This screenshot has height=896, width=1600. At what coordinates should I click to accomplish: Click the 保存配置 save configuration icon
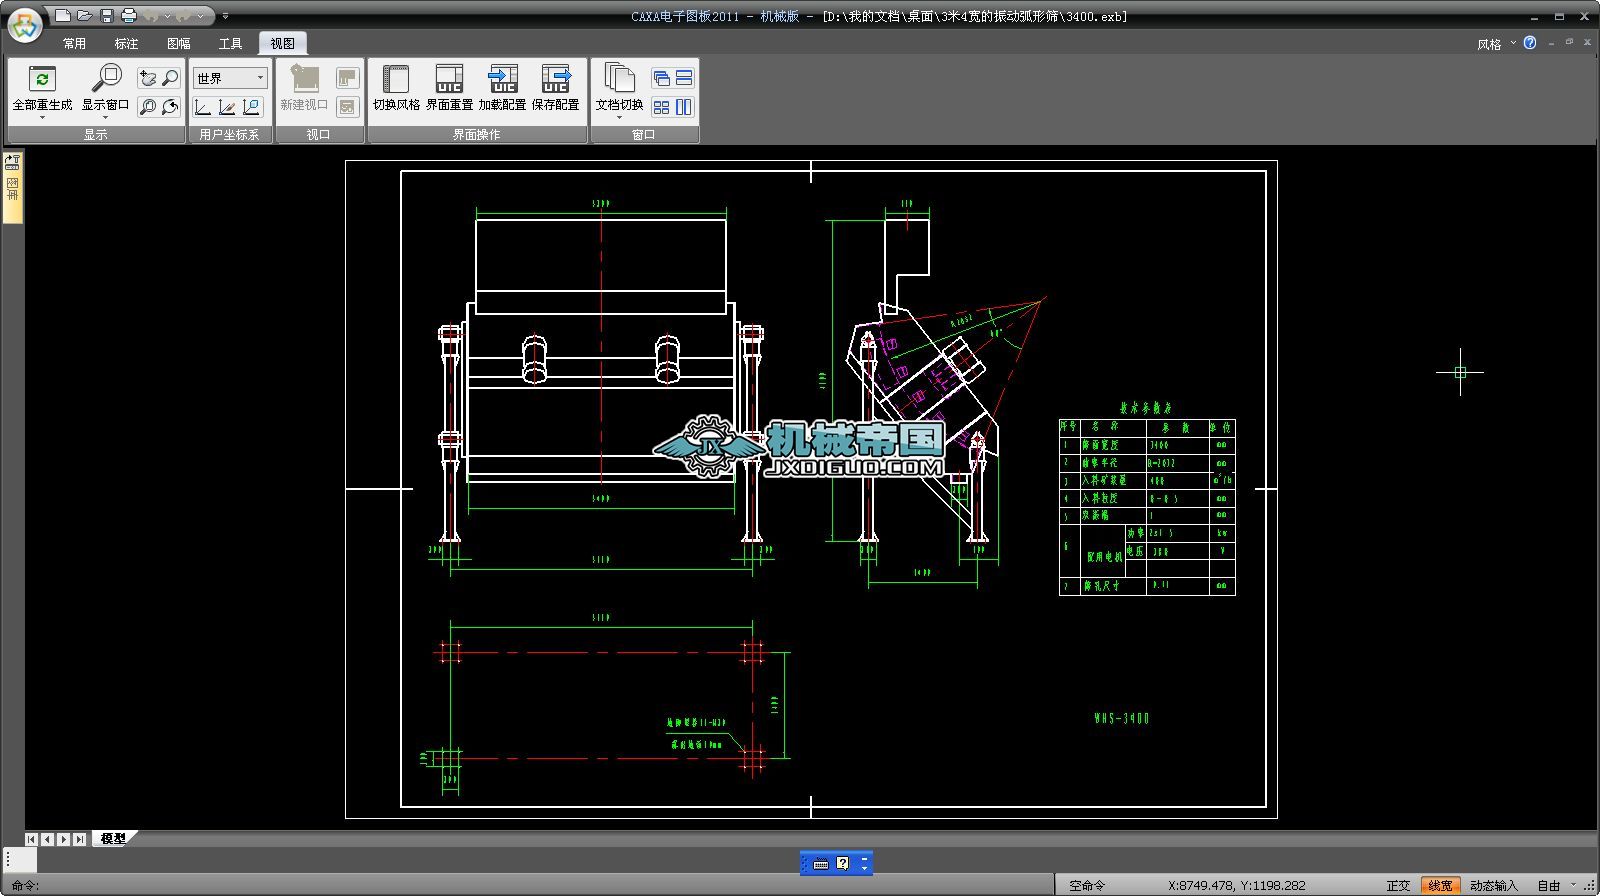(x=555, y=79)
